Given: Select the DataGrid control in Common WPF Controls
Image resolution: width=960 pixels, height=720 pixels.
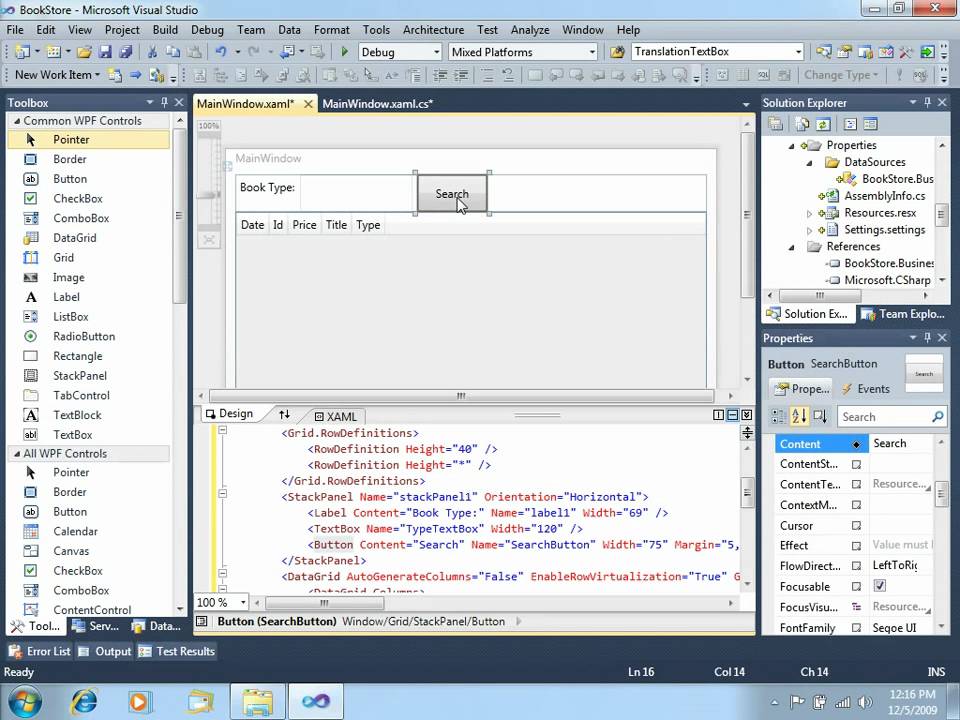Looking at the screenshot, I should click(x=74, y=238).
